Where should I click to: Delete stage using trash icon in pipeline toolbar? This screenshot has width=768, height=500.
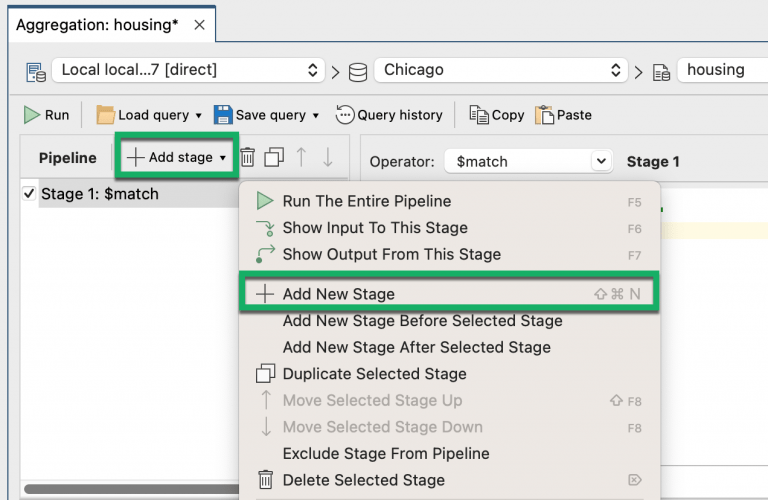coord(247,157)
